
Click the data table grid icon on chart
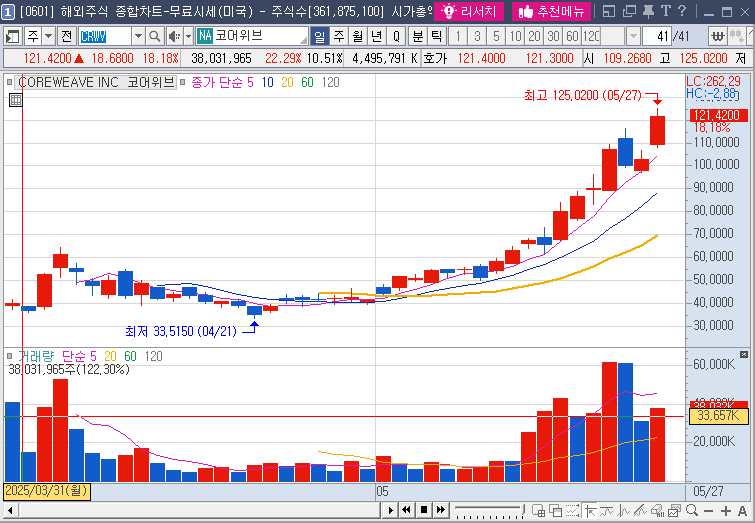click(16, 100)
